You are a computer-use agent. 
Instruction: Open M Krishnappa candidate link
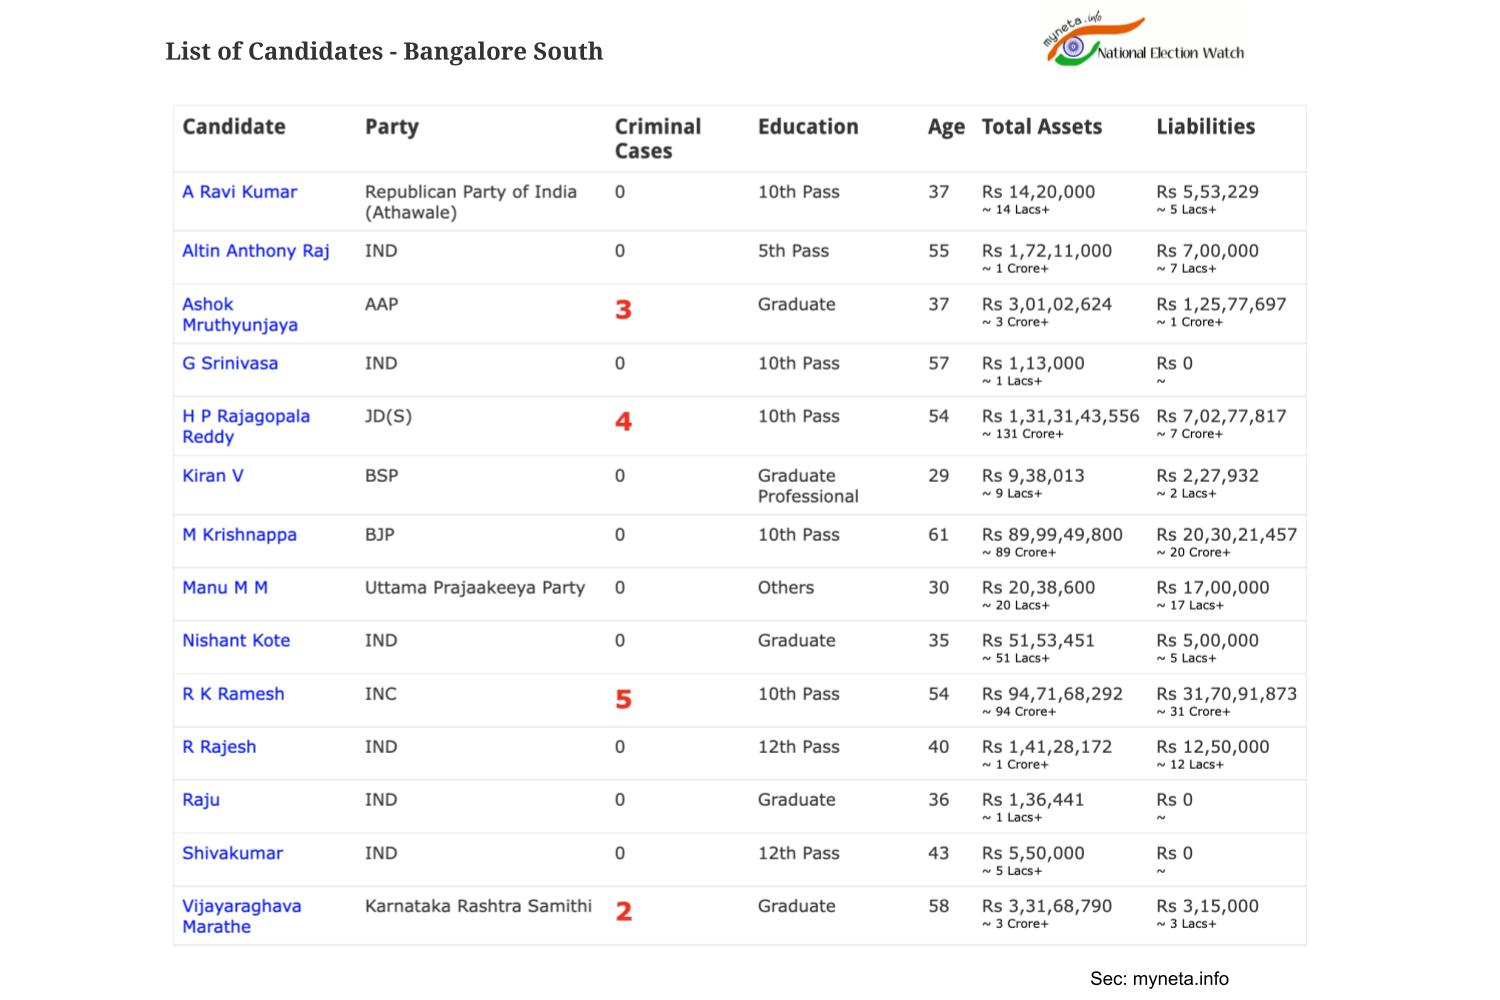239,535
